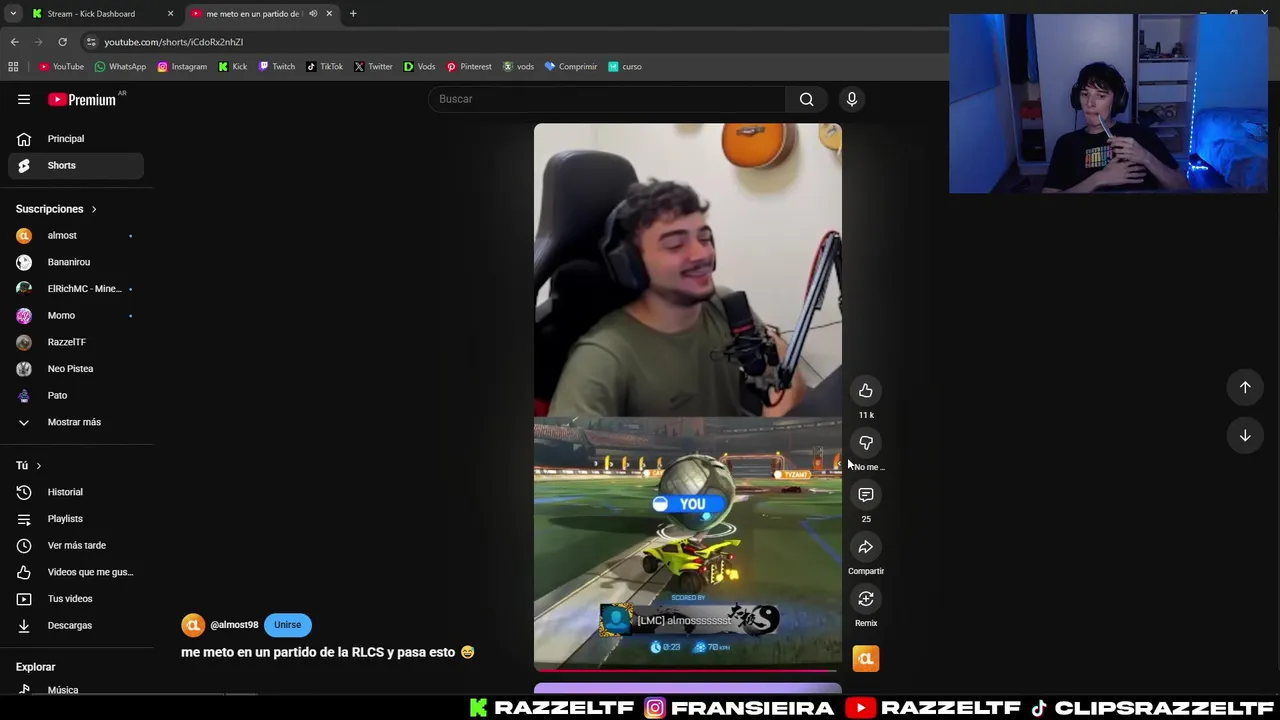Share the short via Compartir icon
Viewport: 1280px width, 720px height.
tap(866, 547)
